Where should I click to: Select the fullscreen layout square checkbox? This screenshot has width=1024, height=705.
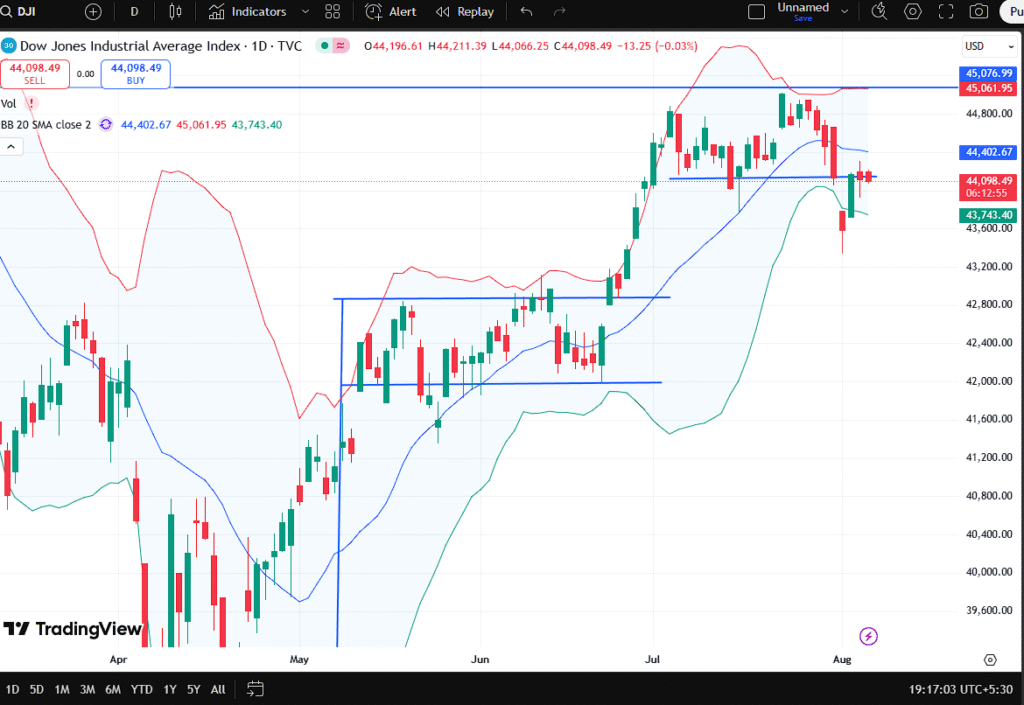point(757,11)
